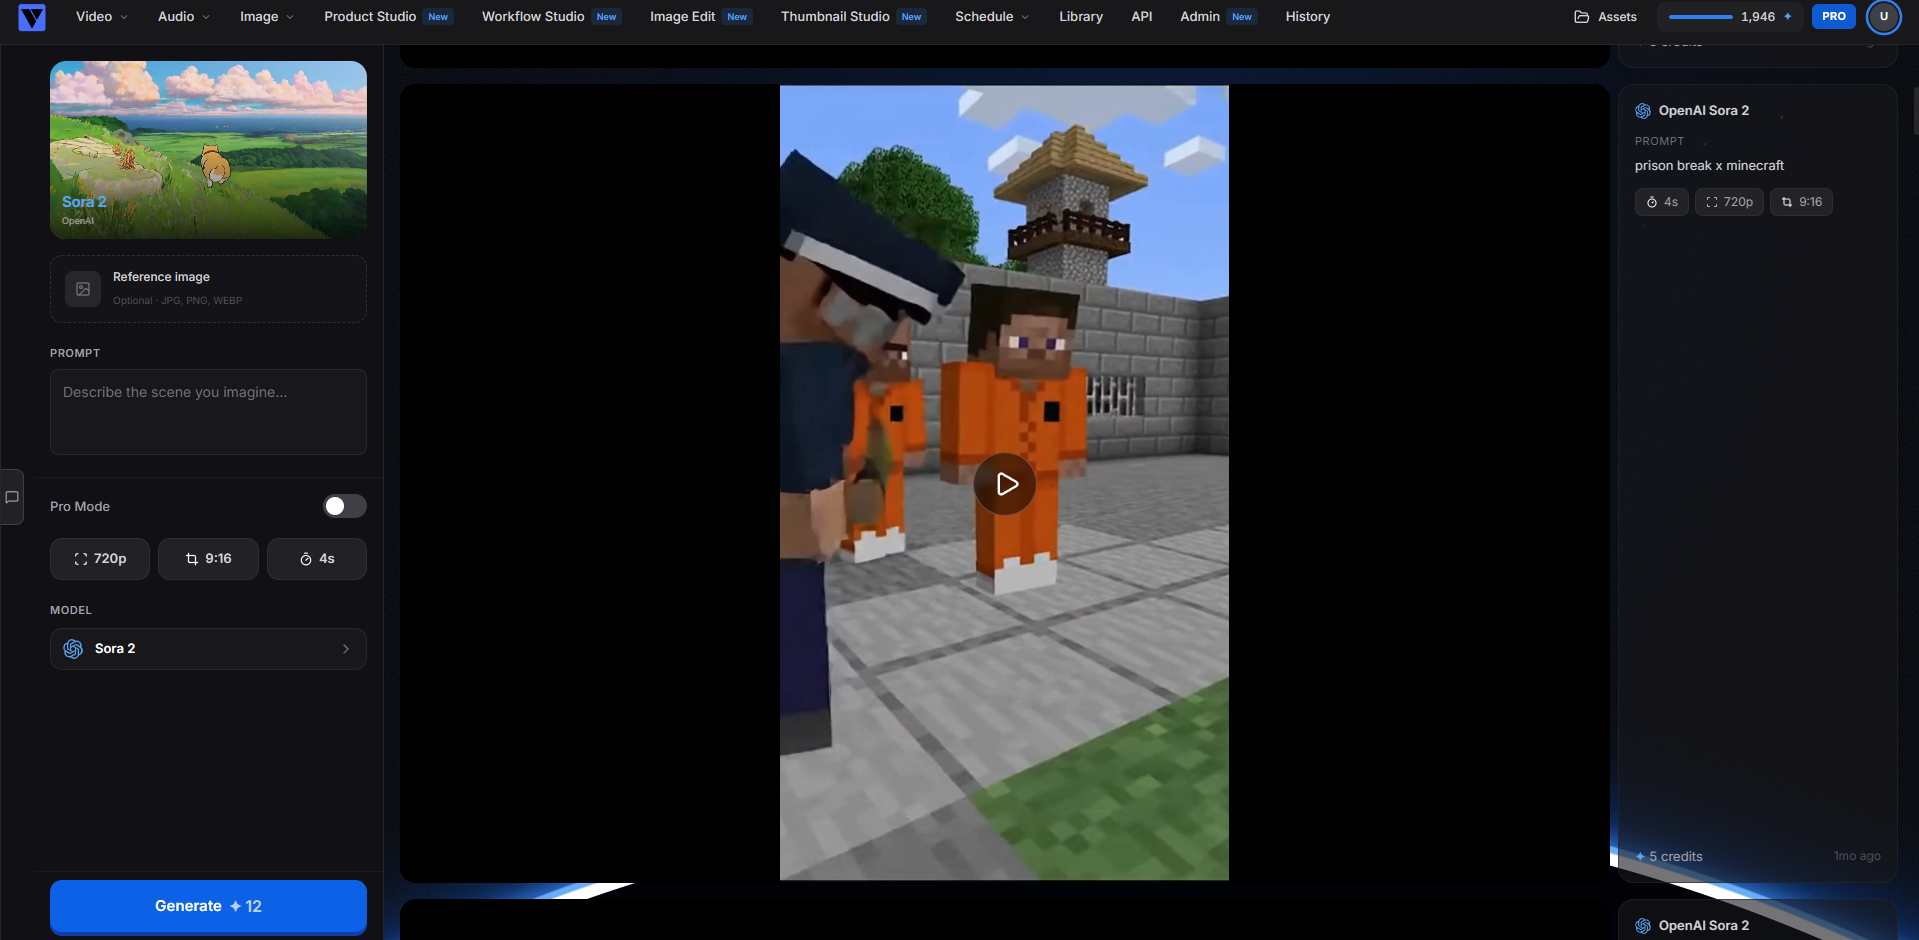Expand the Sora 2 model selector
The width and height of the screenshot is (1919, 940).
tap(207, 649)
